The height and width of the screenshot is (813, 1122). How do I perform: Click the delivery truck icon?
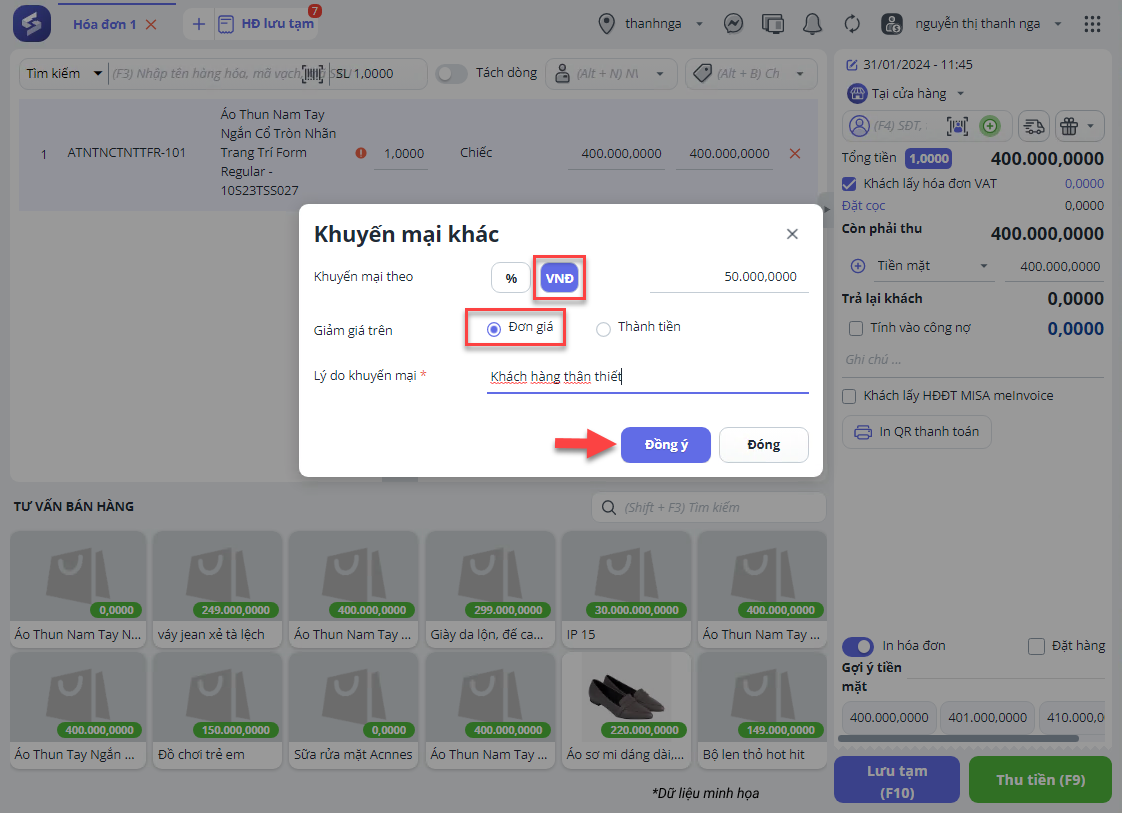pyautogui.click(x=1033, y=126)
